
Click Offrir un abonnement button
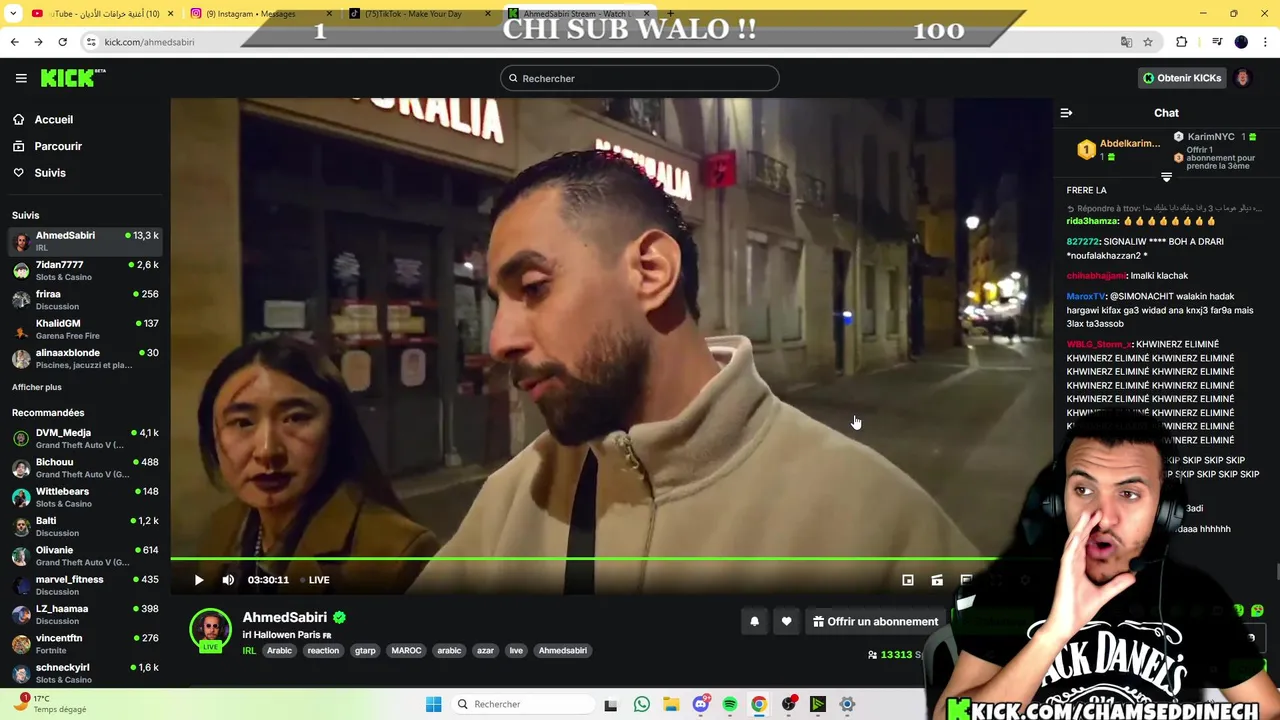[x=875, y=621]
